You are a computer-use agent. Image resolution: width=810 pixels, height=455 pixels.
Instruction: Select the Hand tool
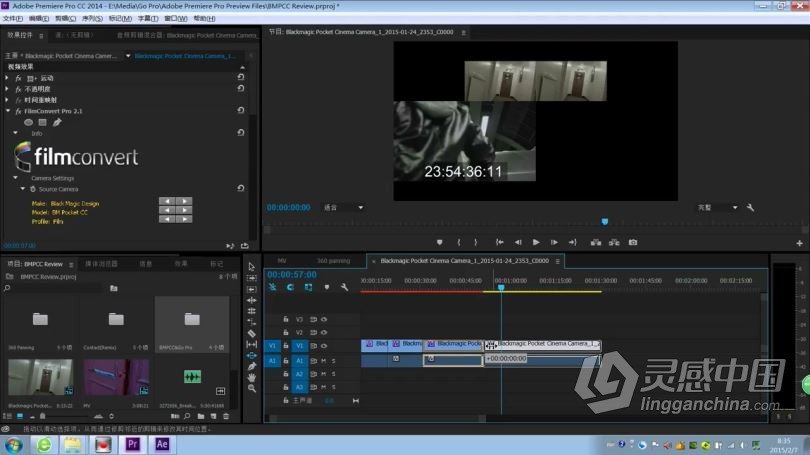click(x=252, y=377)
